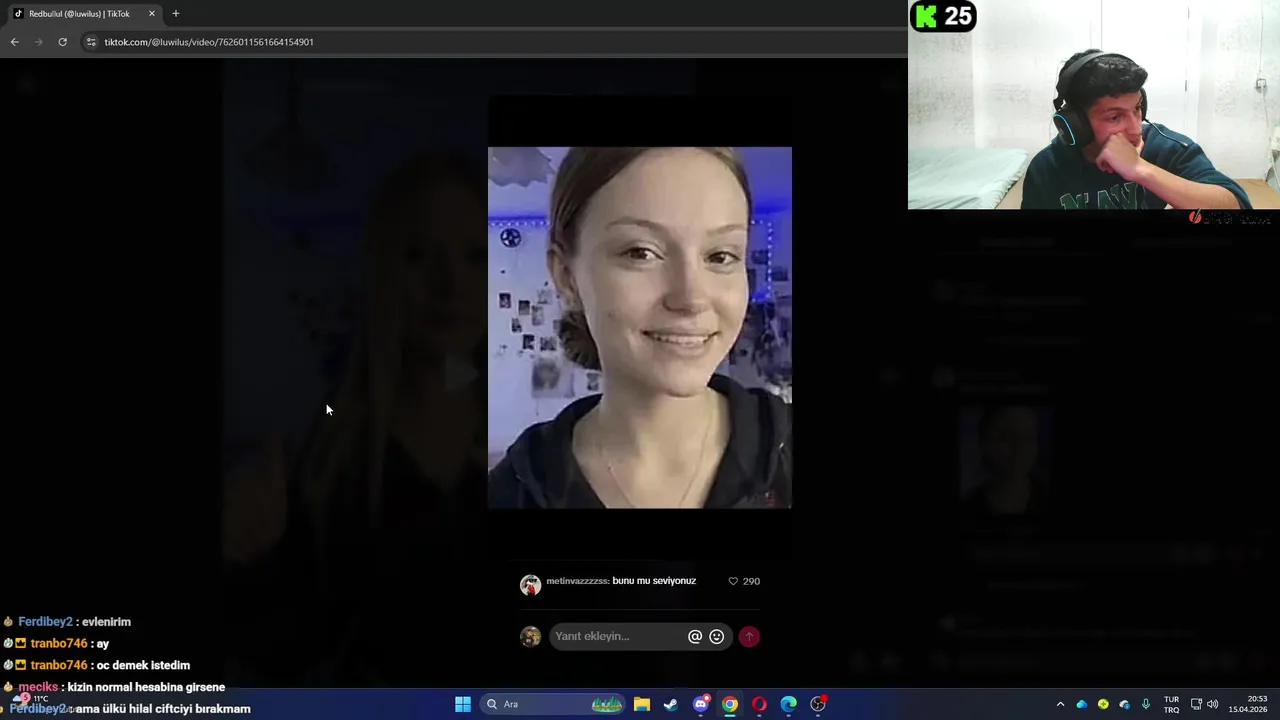
Task: Open clock showing 20:53 15.04.2026
Action: (1248, 704)
